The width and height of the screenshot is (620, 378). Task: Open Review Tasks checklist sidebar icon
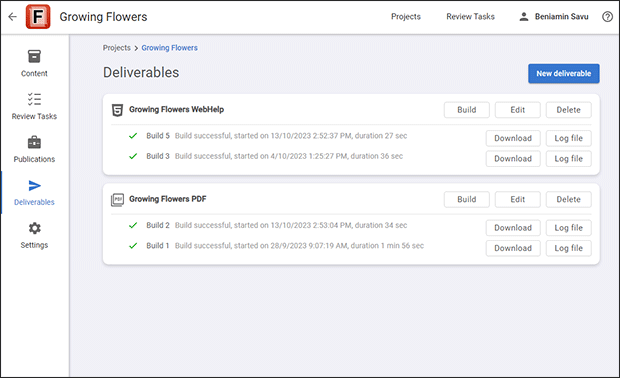34,99
